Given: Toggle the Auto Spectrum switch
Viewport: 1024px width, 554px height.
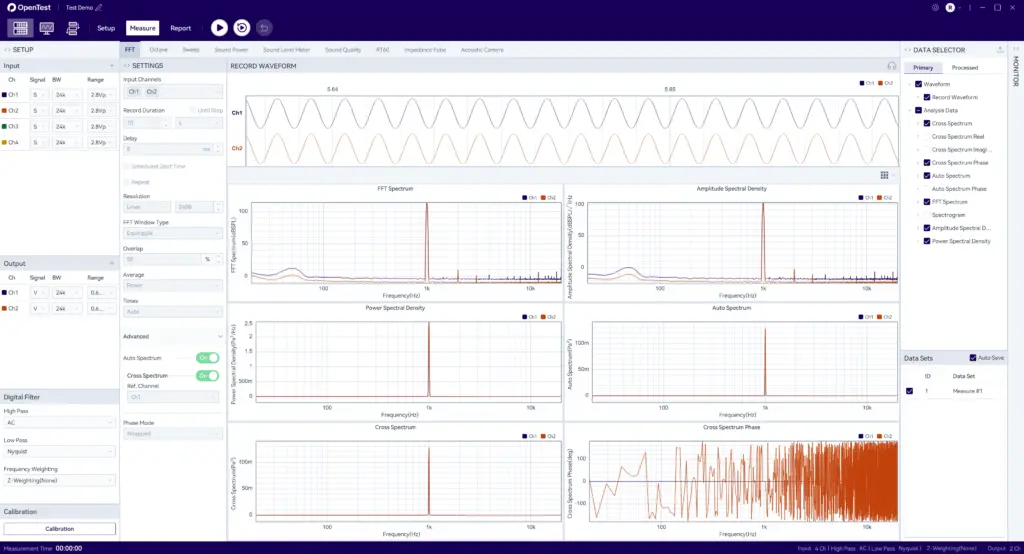Looking at the screenshot, I should pos(207,357).
